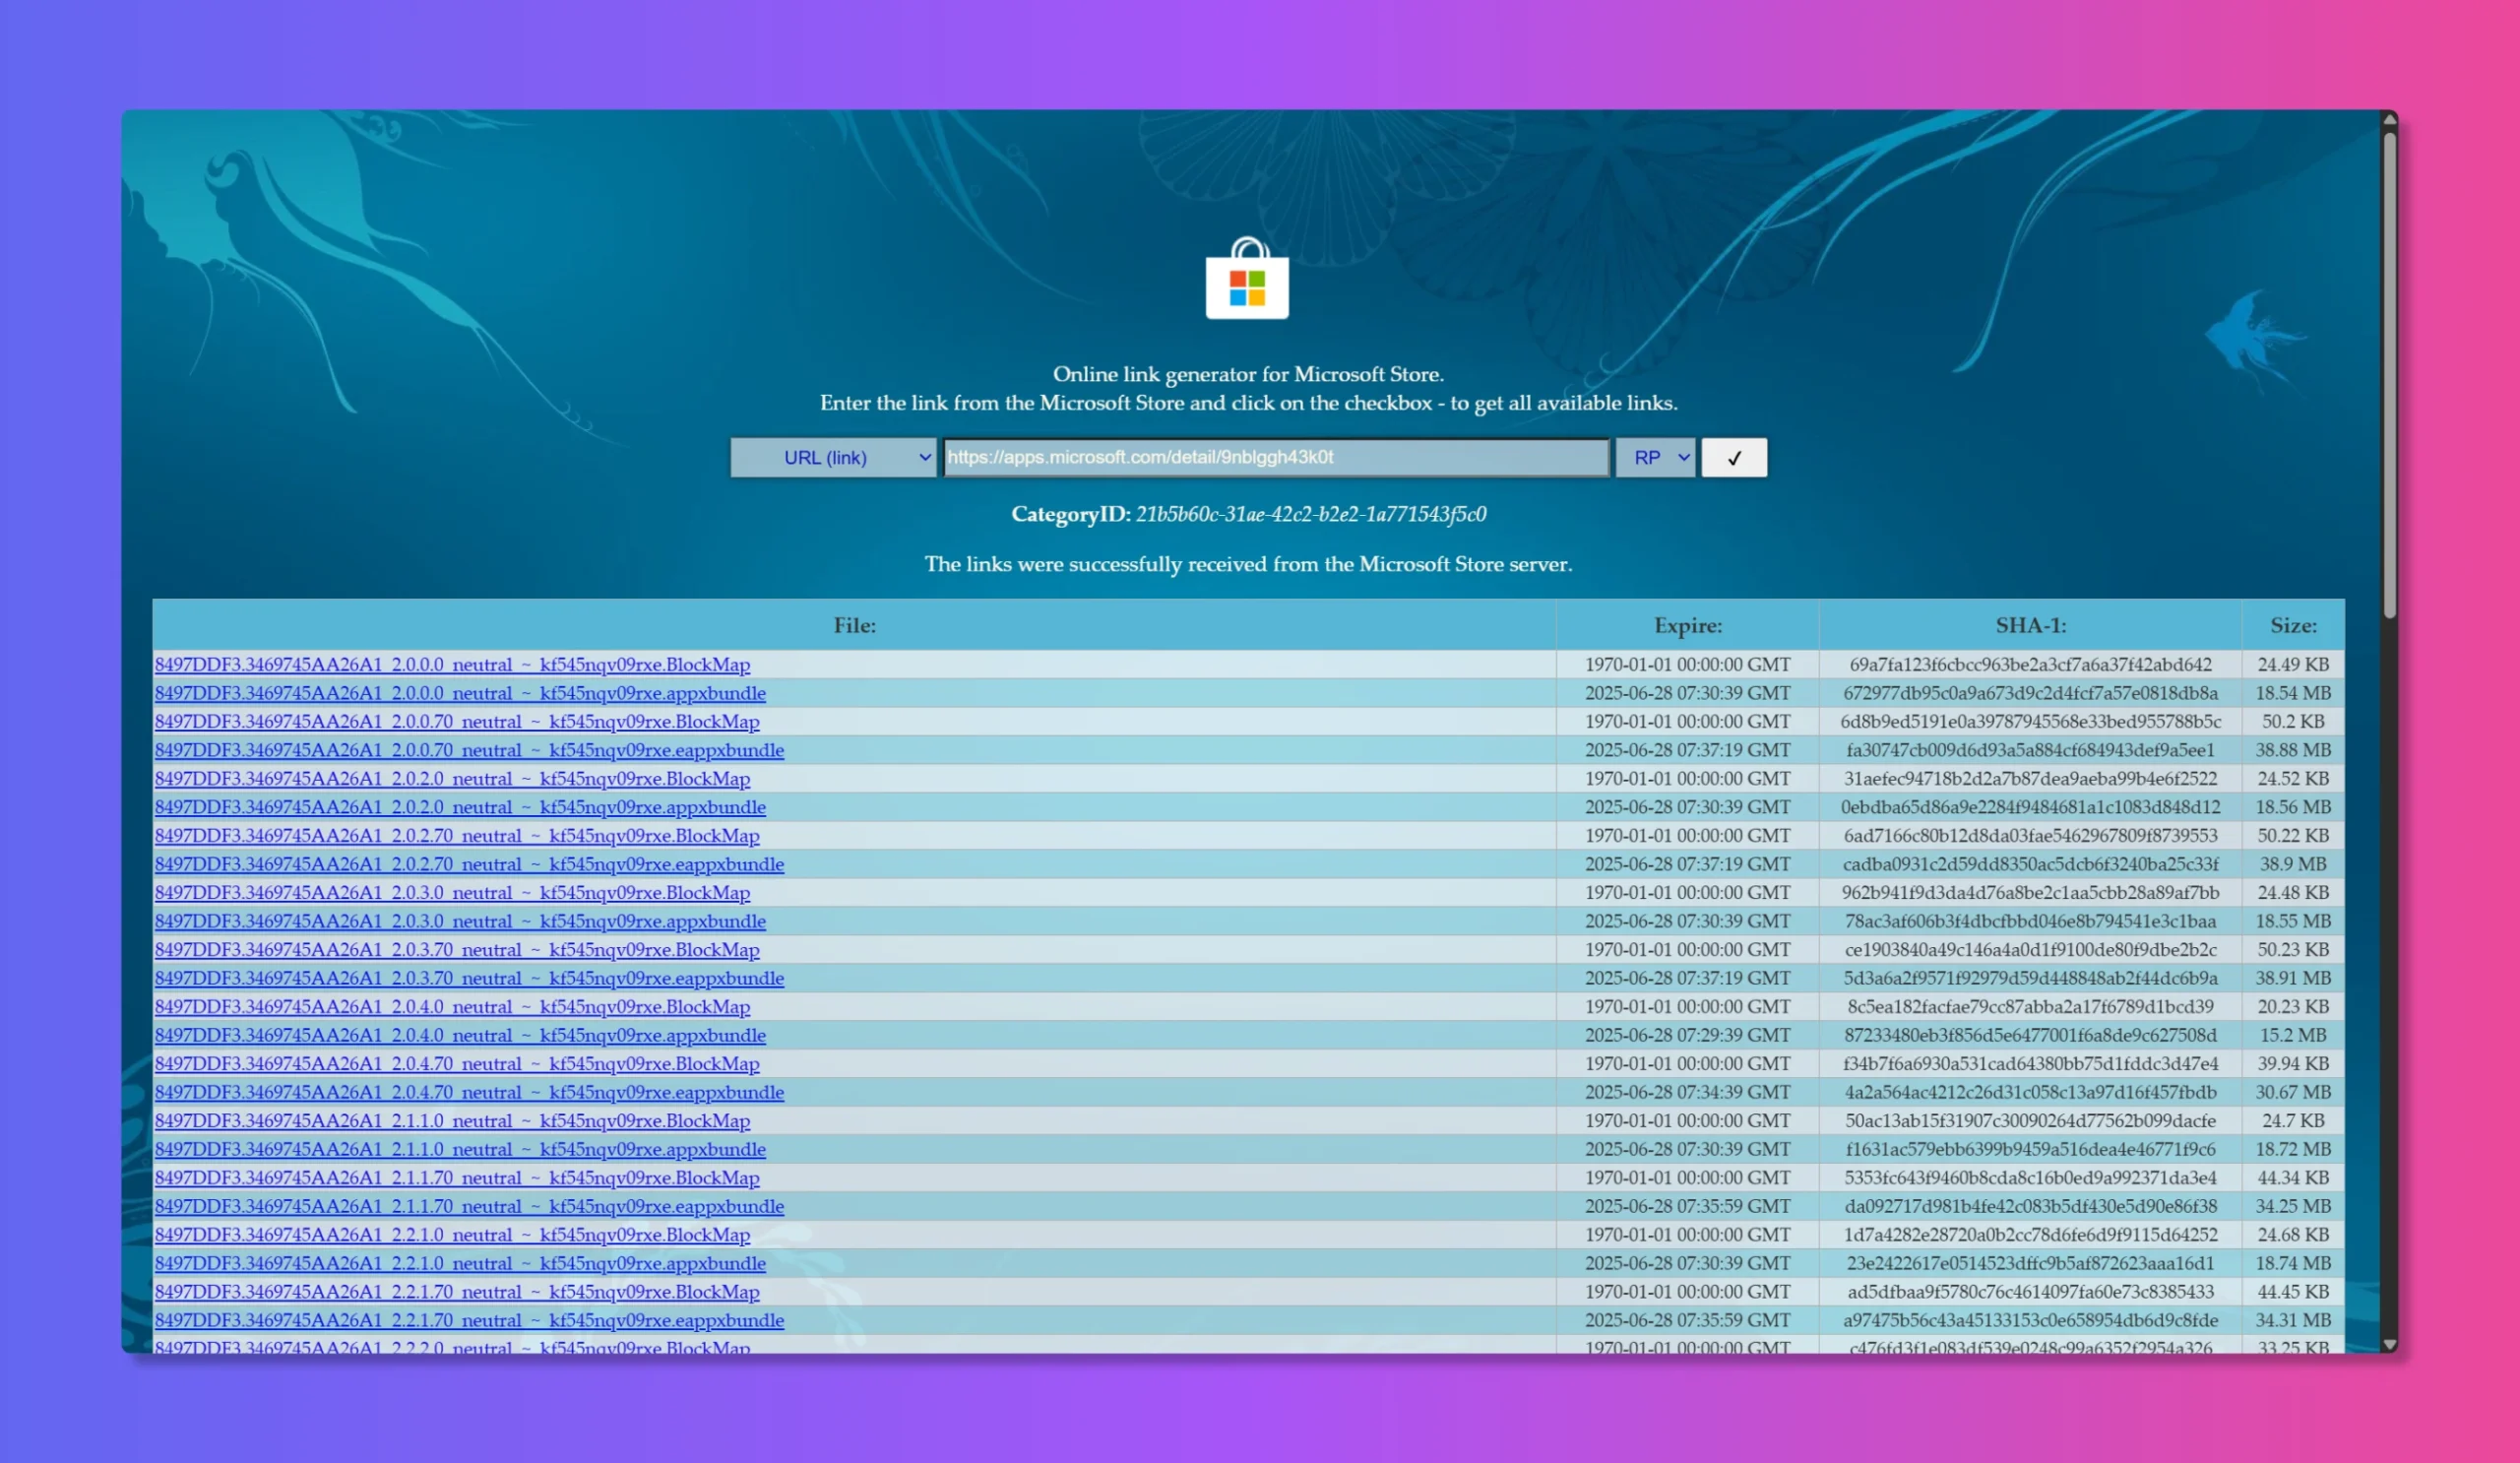Select the 'Online link generator for Microsoft Store' heading
Screen dimensions: 2520x1463
pos(1248,374)
